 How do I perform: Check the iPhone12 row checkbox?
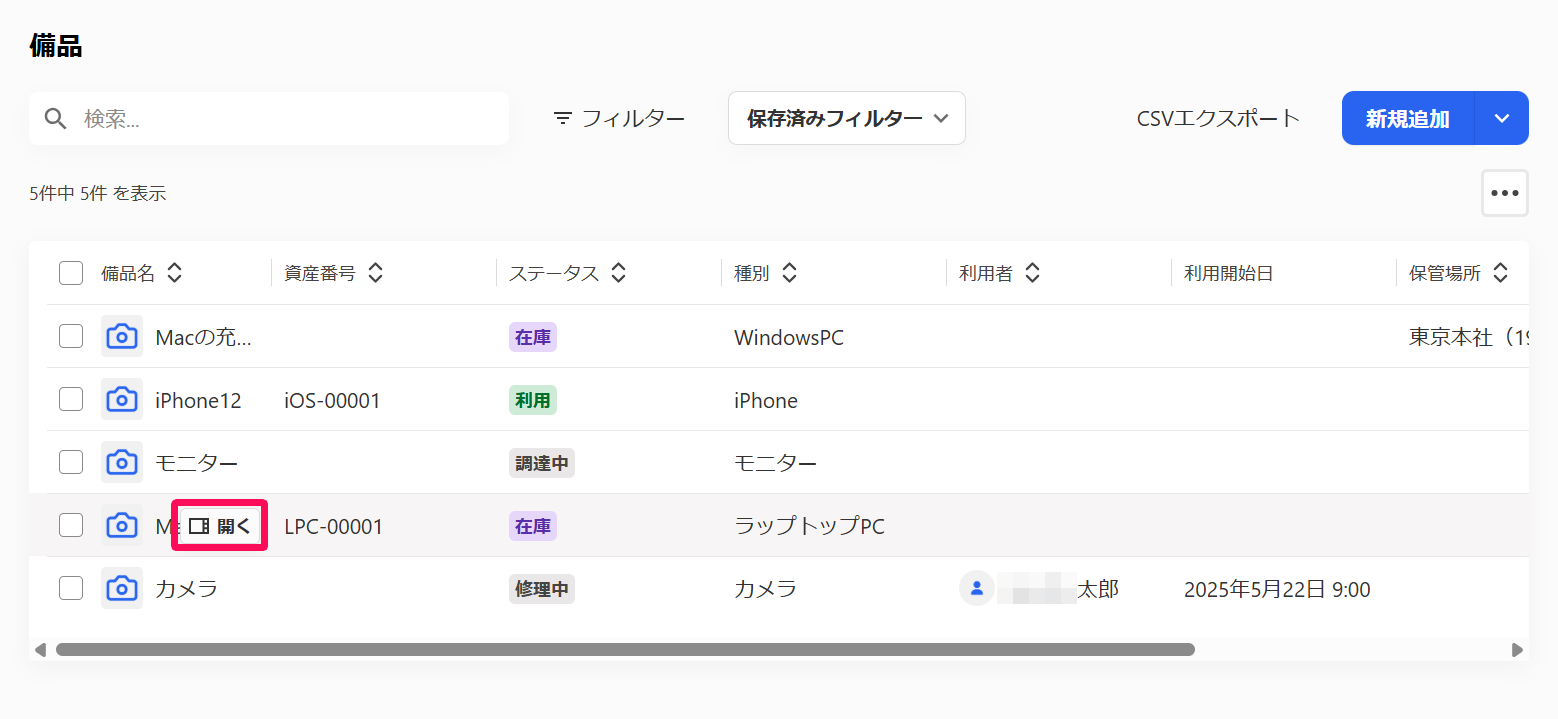(71, 400)
